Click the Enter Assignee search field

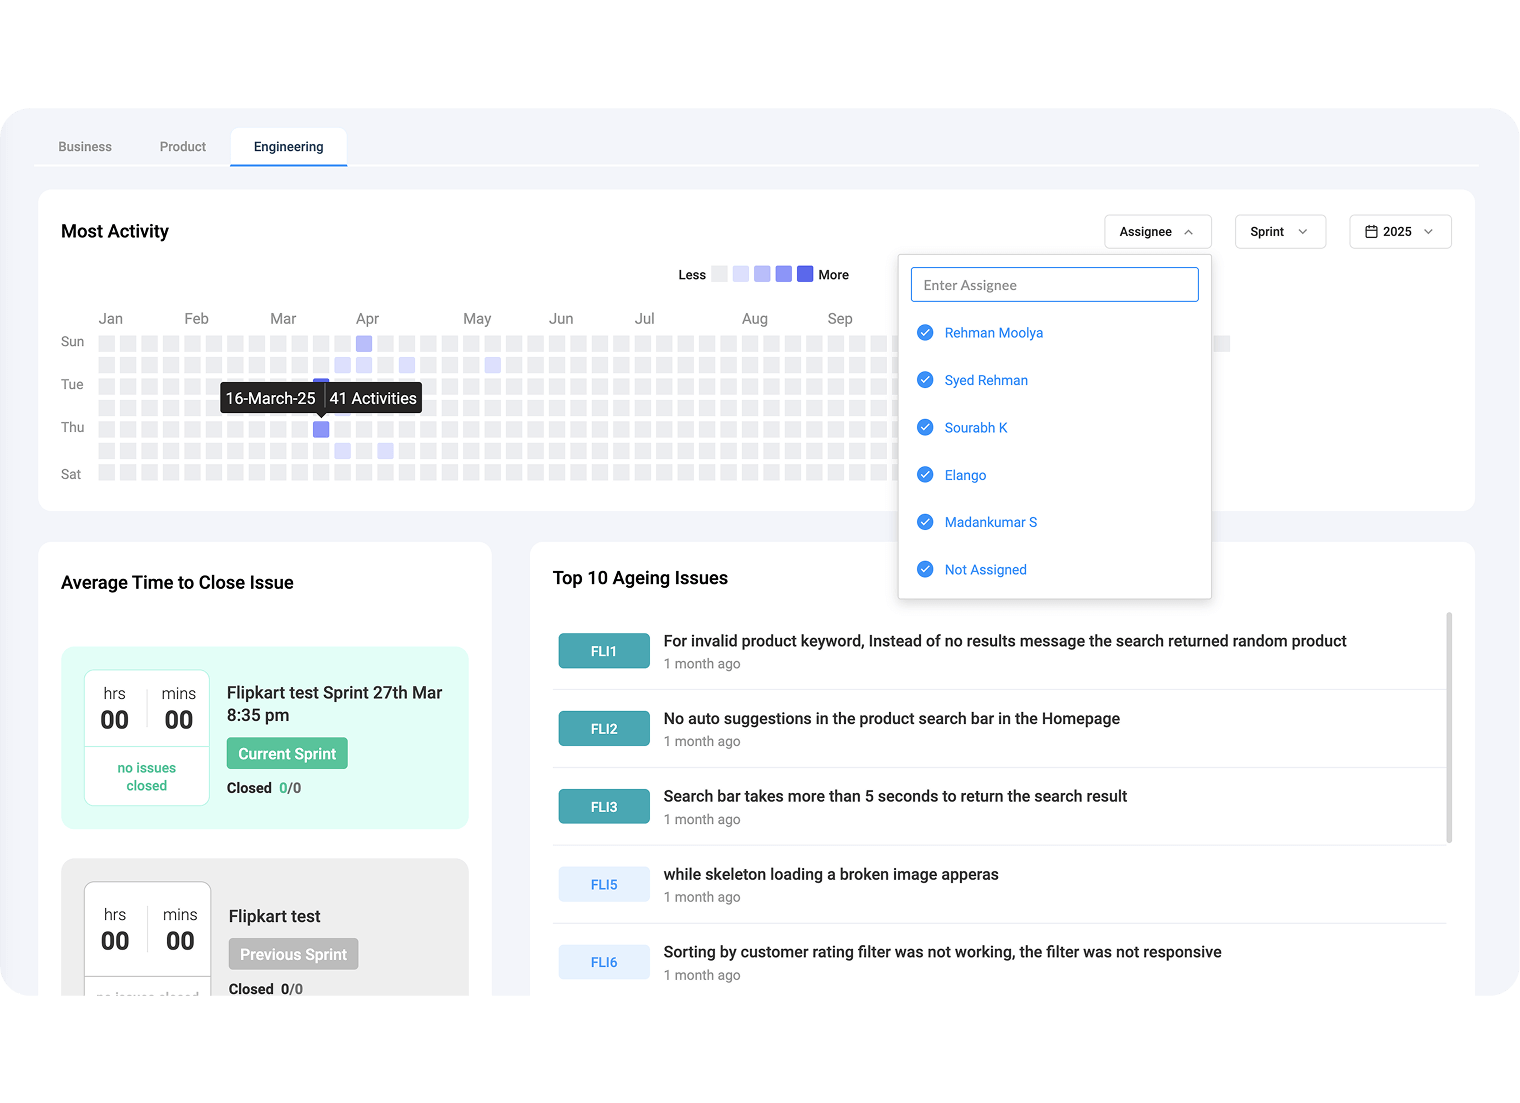tap(1054, 285)
